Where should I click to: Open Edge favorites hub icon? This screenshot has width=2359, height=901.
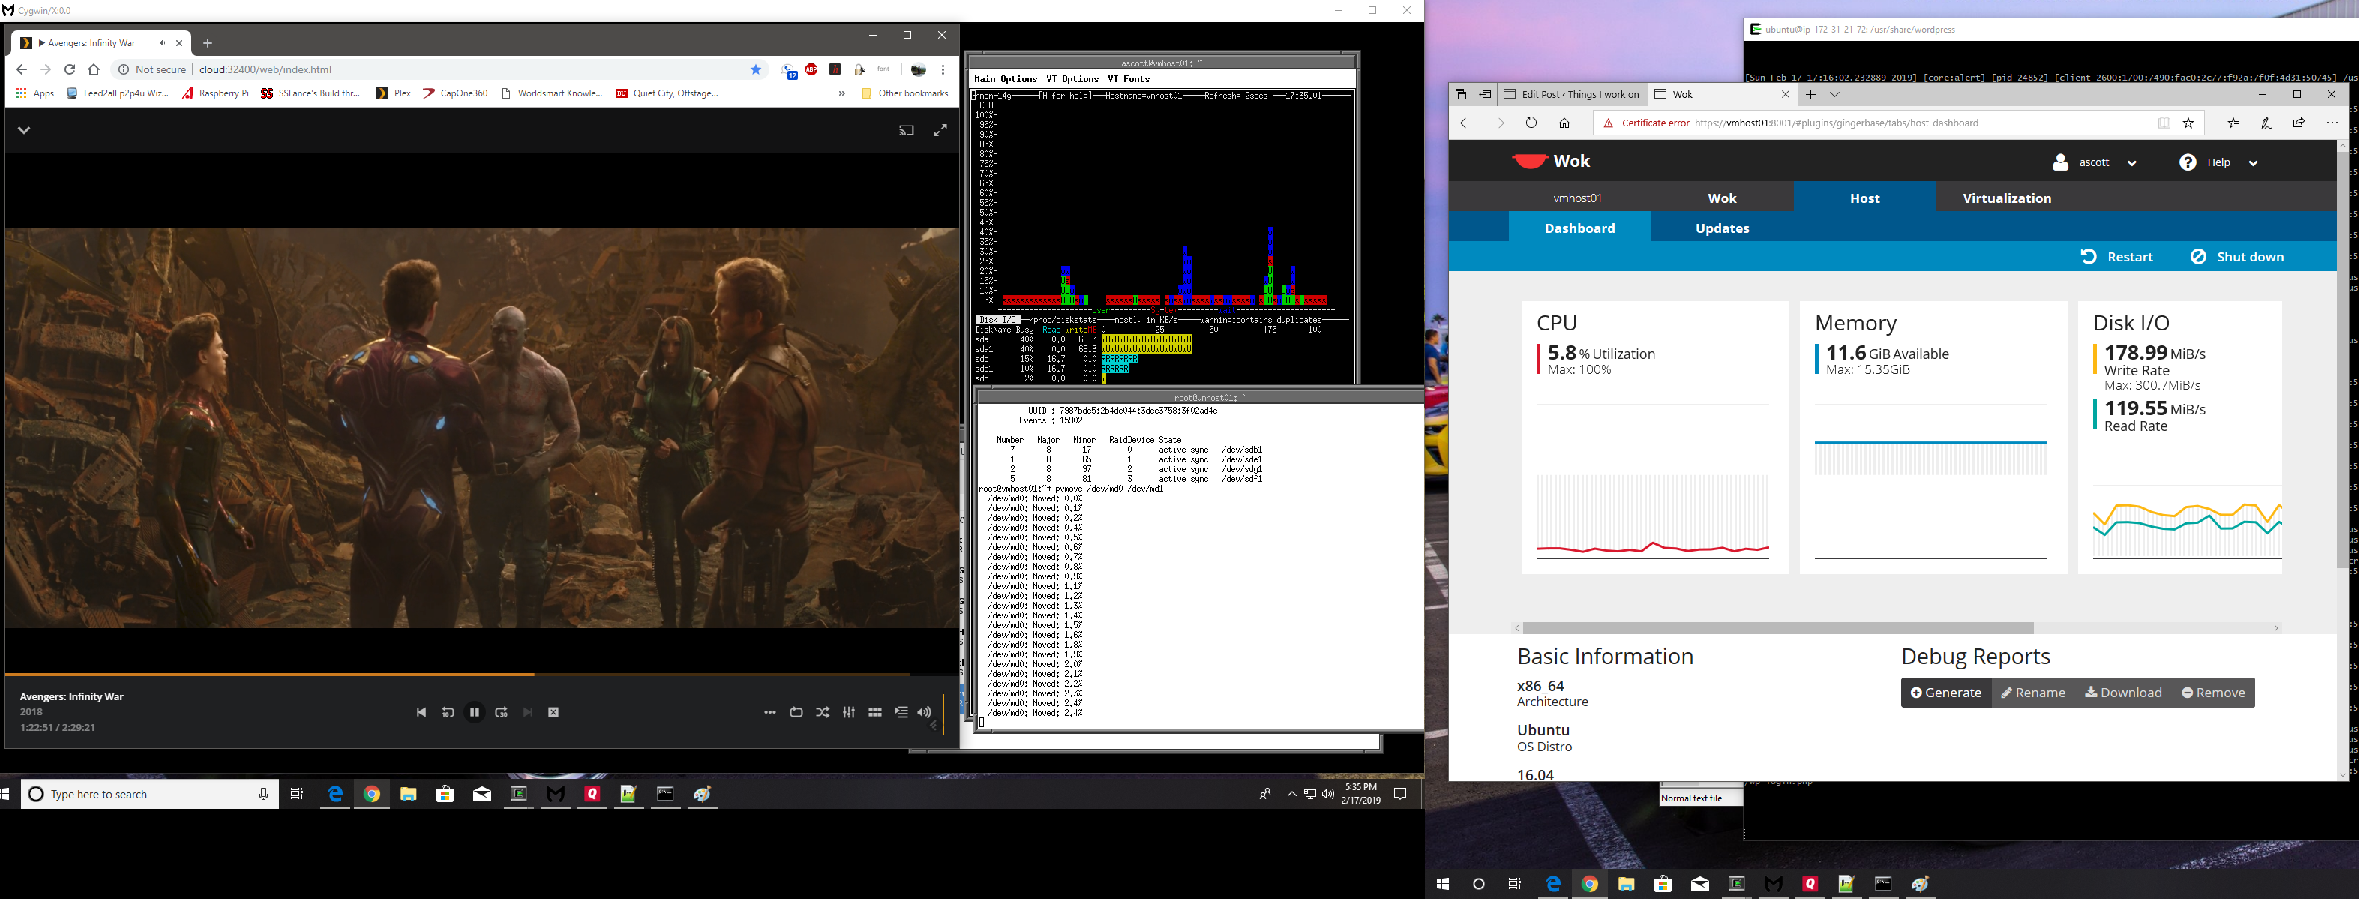(x=2233, y=123)
